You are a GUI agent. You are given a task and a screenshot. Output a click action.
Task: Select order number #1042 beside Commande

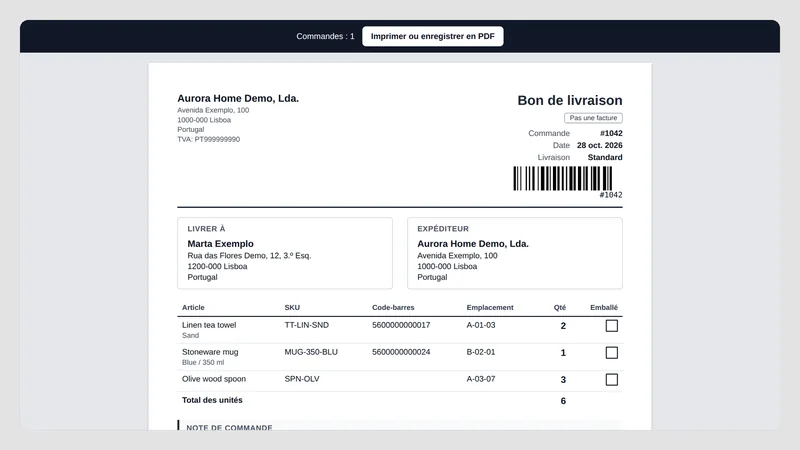pyautogui.click(x=611, y=133)
